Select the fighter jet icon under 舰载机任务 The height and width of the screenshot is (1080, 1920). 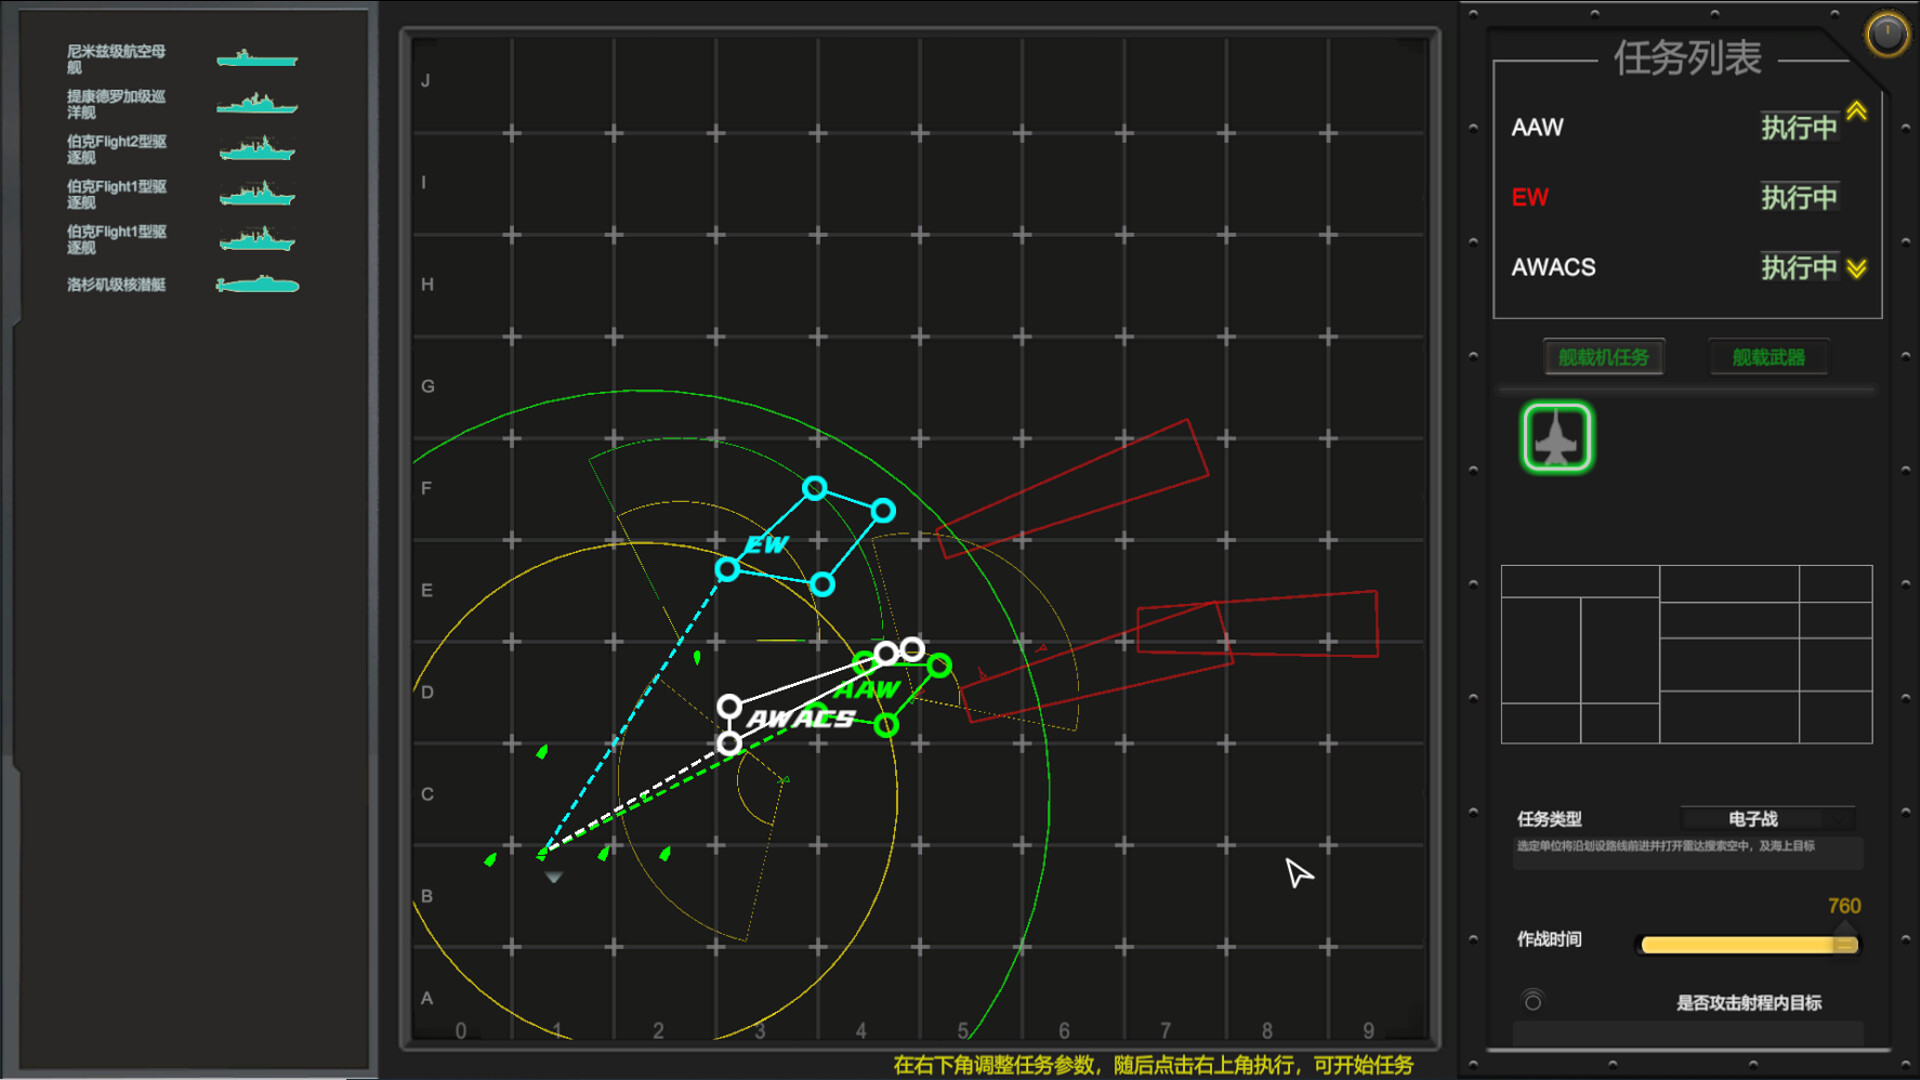(1556, 437)
